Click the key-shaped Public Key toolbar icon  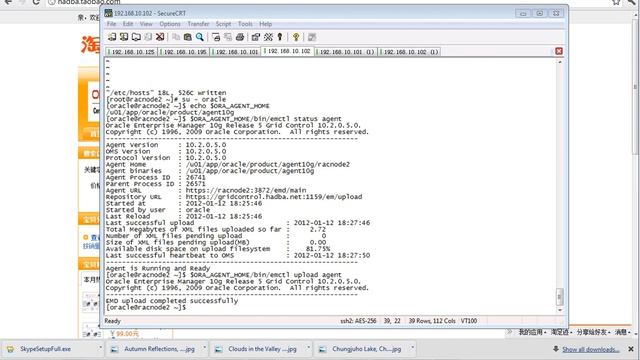[280, 37]
